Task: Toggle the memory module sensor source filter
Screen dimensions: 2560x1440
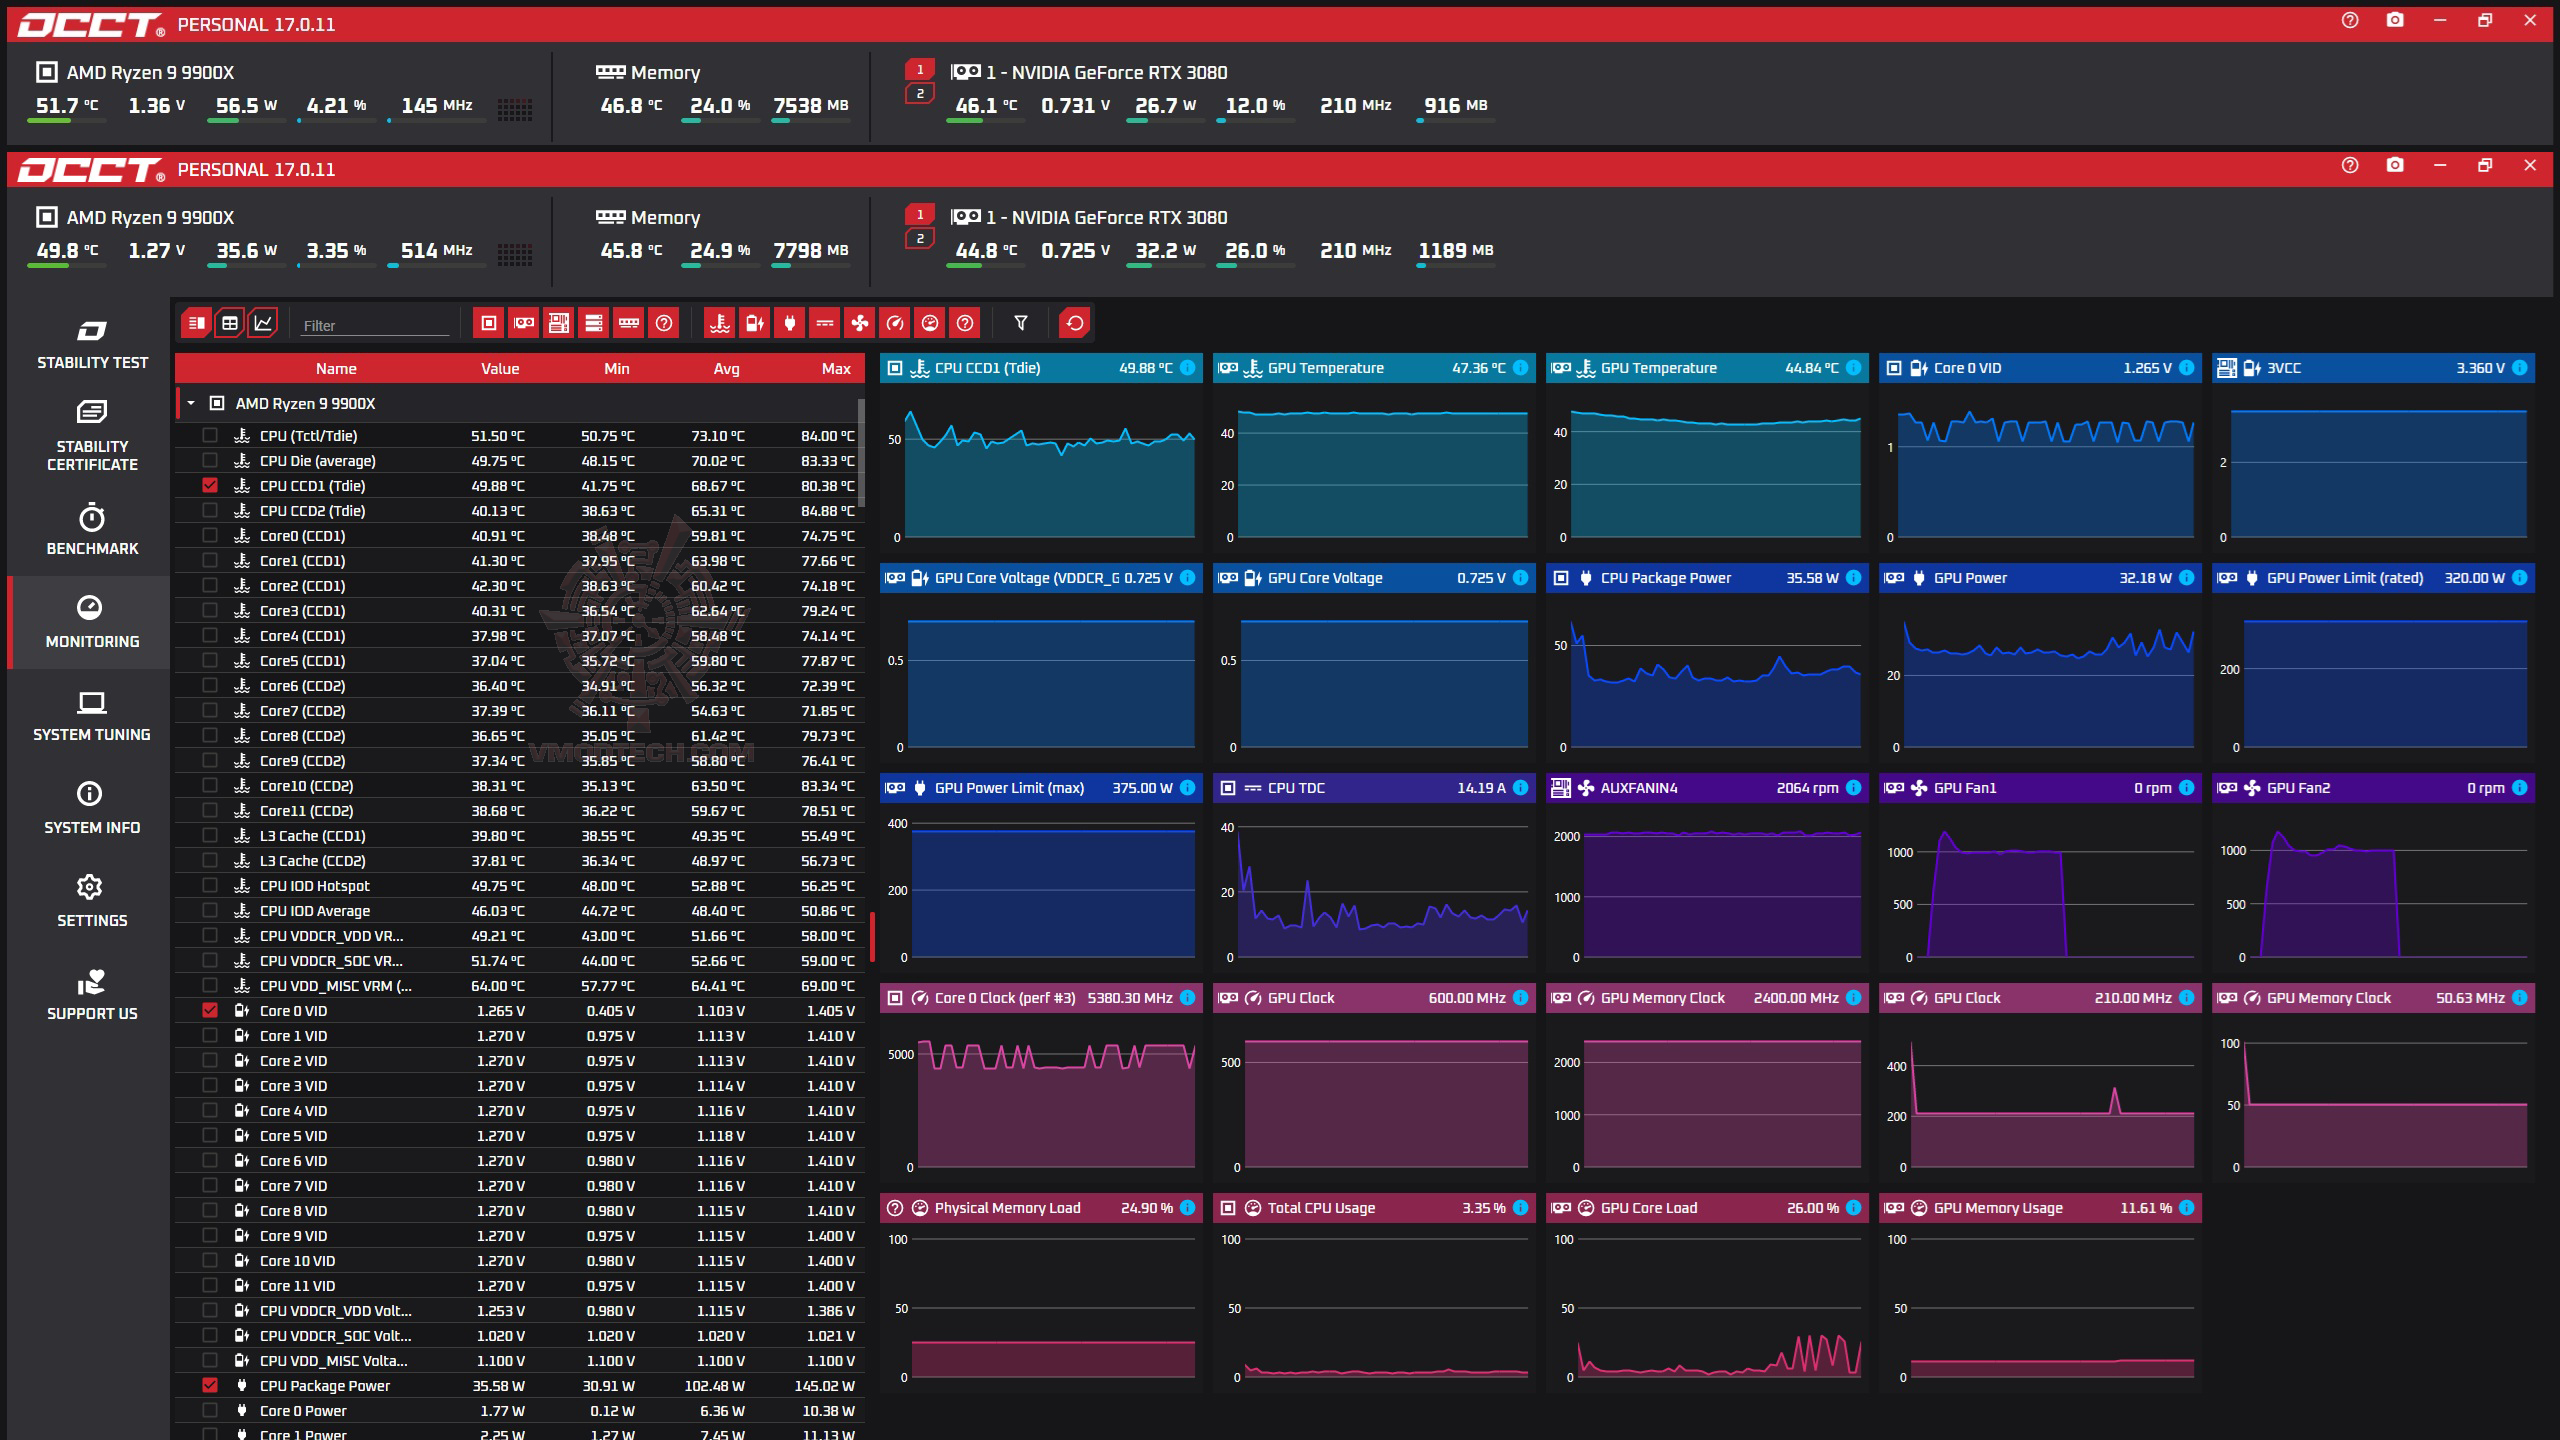Action: [x=629, y=323]
